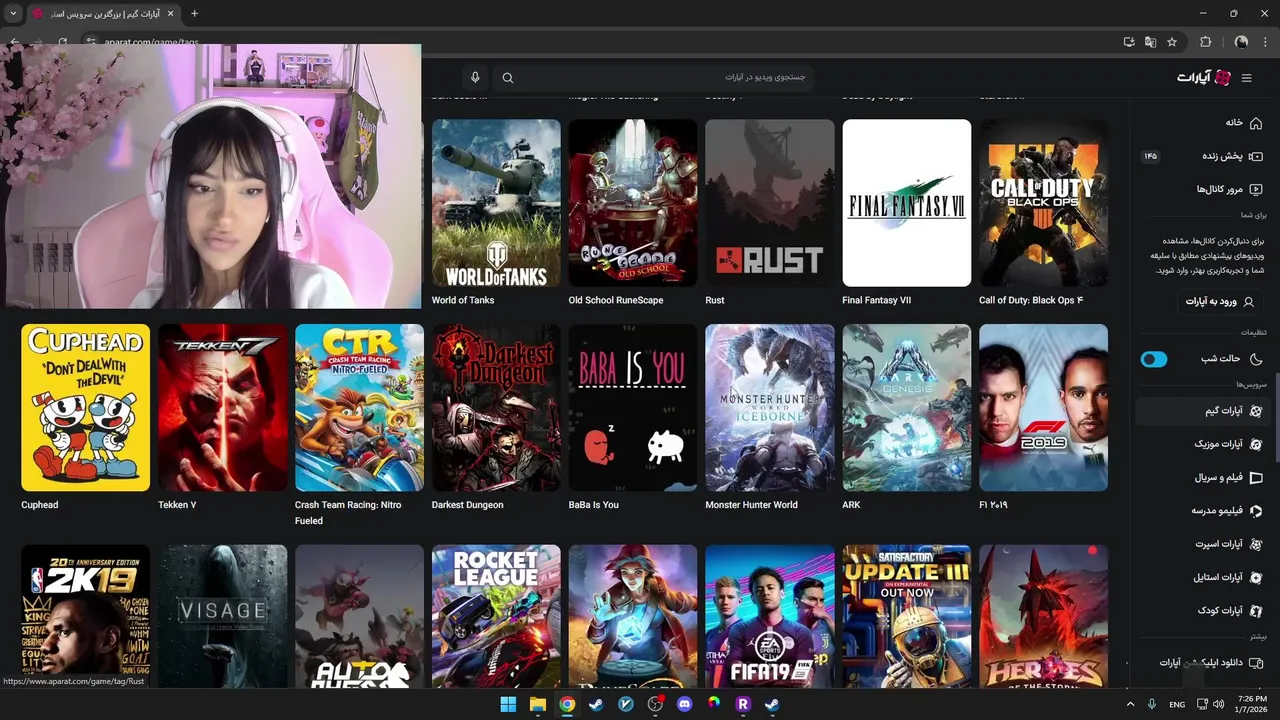Open the Satisfactory Update III cover

[x=907, y=616]
